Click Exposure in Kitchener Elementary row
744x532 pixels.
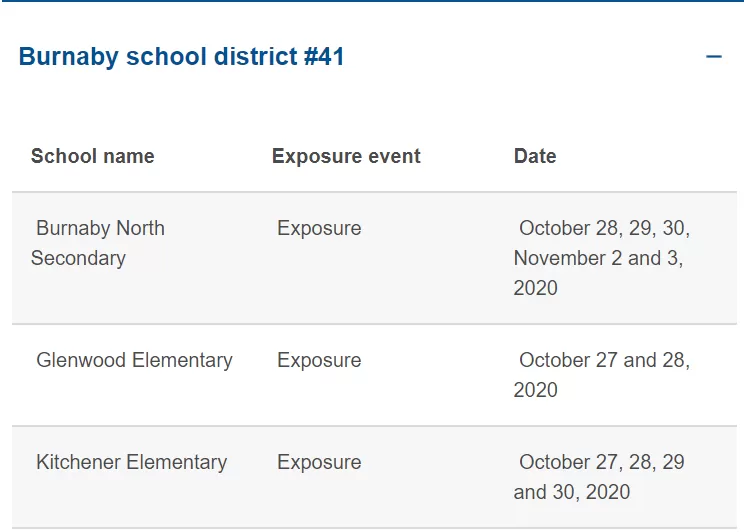tap(319, 462)
